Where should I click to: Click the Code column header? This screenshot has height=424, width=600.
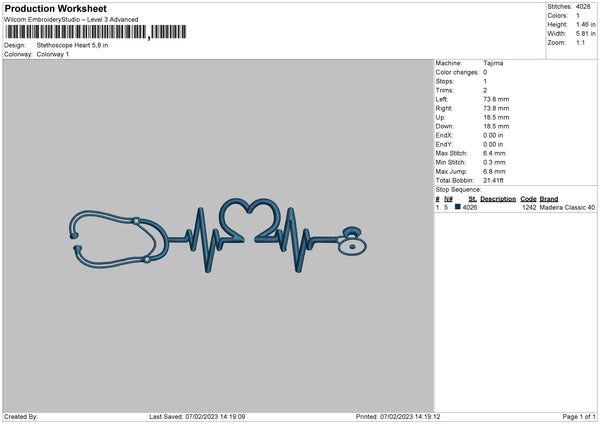pos(528,199)
